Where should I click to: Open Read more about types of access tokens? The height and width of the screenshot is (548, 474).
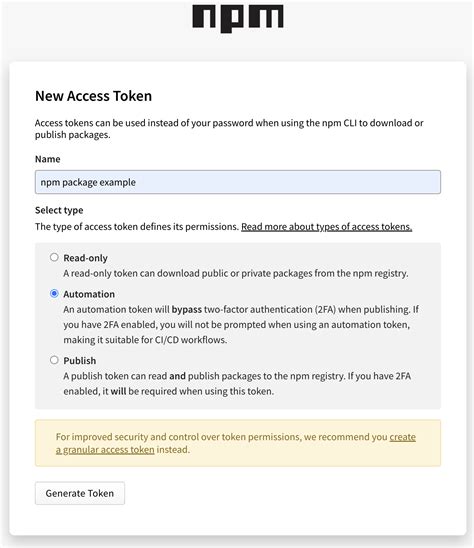(326, 227)
